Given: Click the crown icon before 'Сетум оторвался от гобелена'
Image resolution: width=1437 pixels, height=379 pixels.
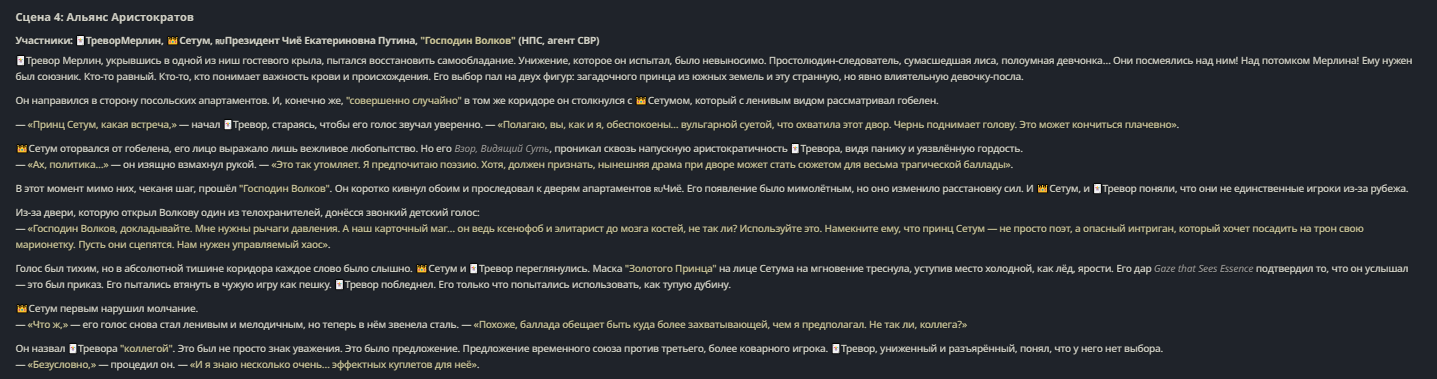Looking at the screenshot, I should pyautogui.click(x=21, y=149).
